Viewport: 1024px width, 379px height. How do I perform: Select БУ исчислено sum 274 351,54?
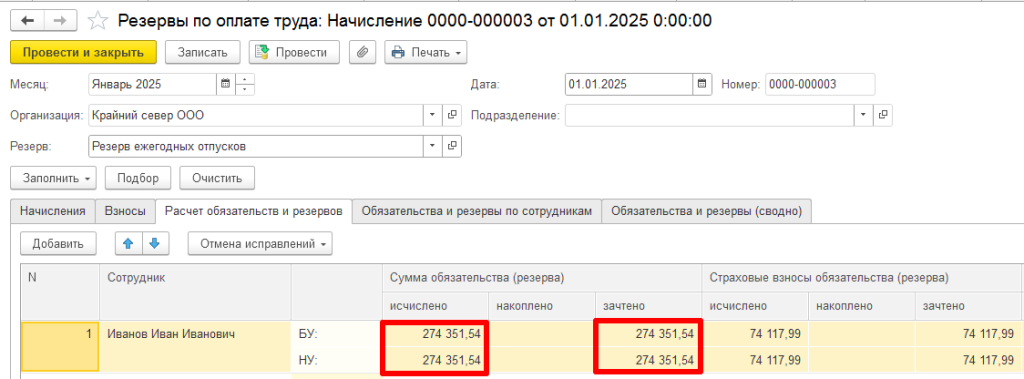tap(435, 334)
